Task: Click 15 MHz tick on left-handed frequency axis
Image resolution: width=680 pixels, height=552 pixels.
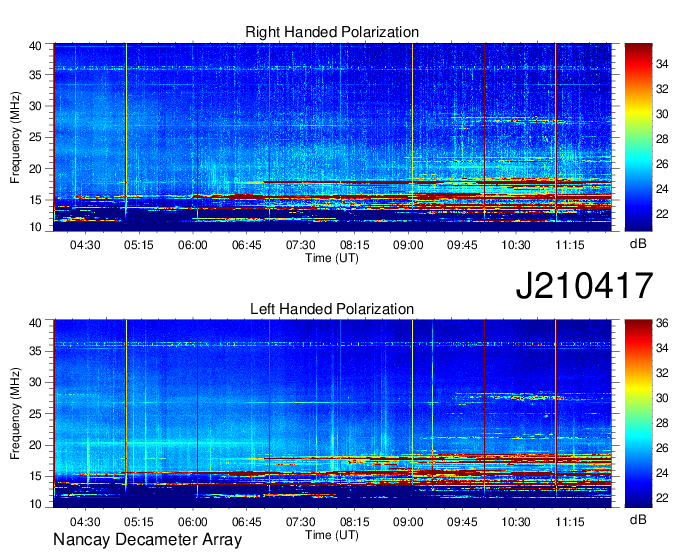Action: (x=35, y=476)
